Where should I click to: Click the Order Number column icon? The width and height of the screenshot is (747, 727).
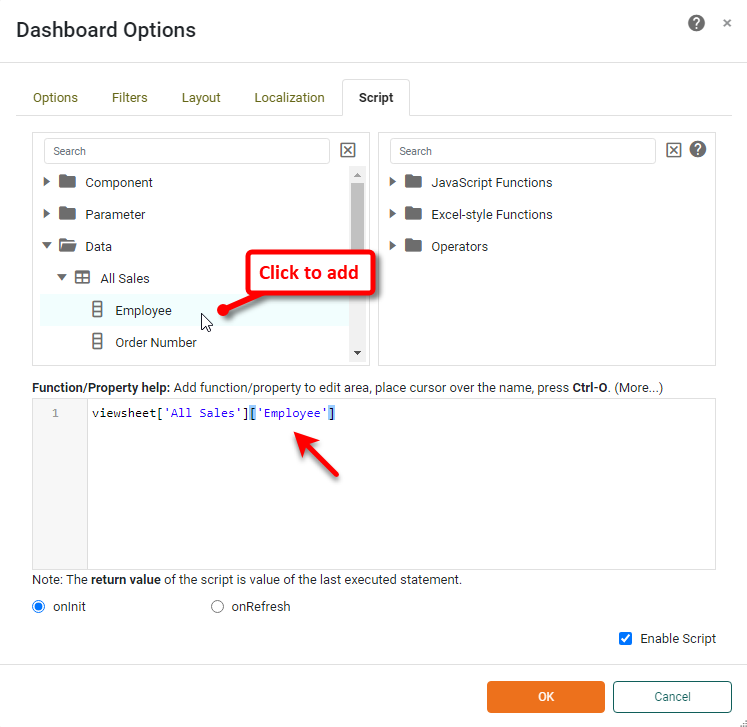click(x=98, y=342)
